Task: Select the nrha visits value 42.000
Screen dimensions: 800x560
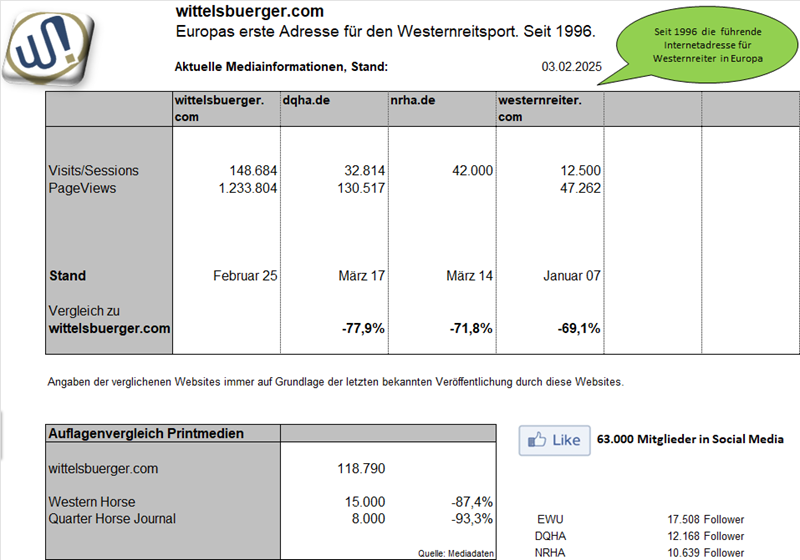Action: tap(472, 170)
